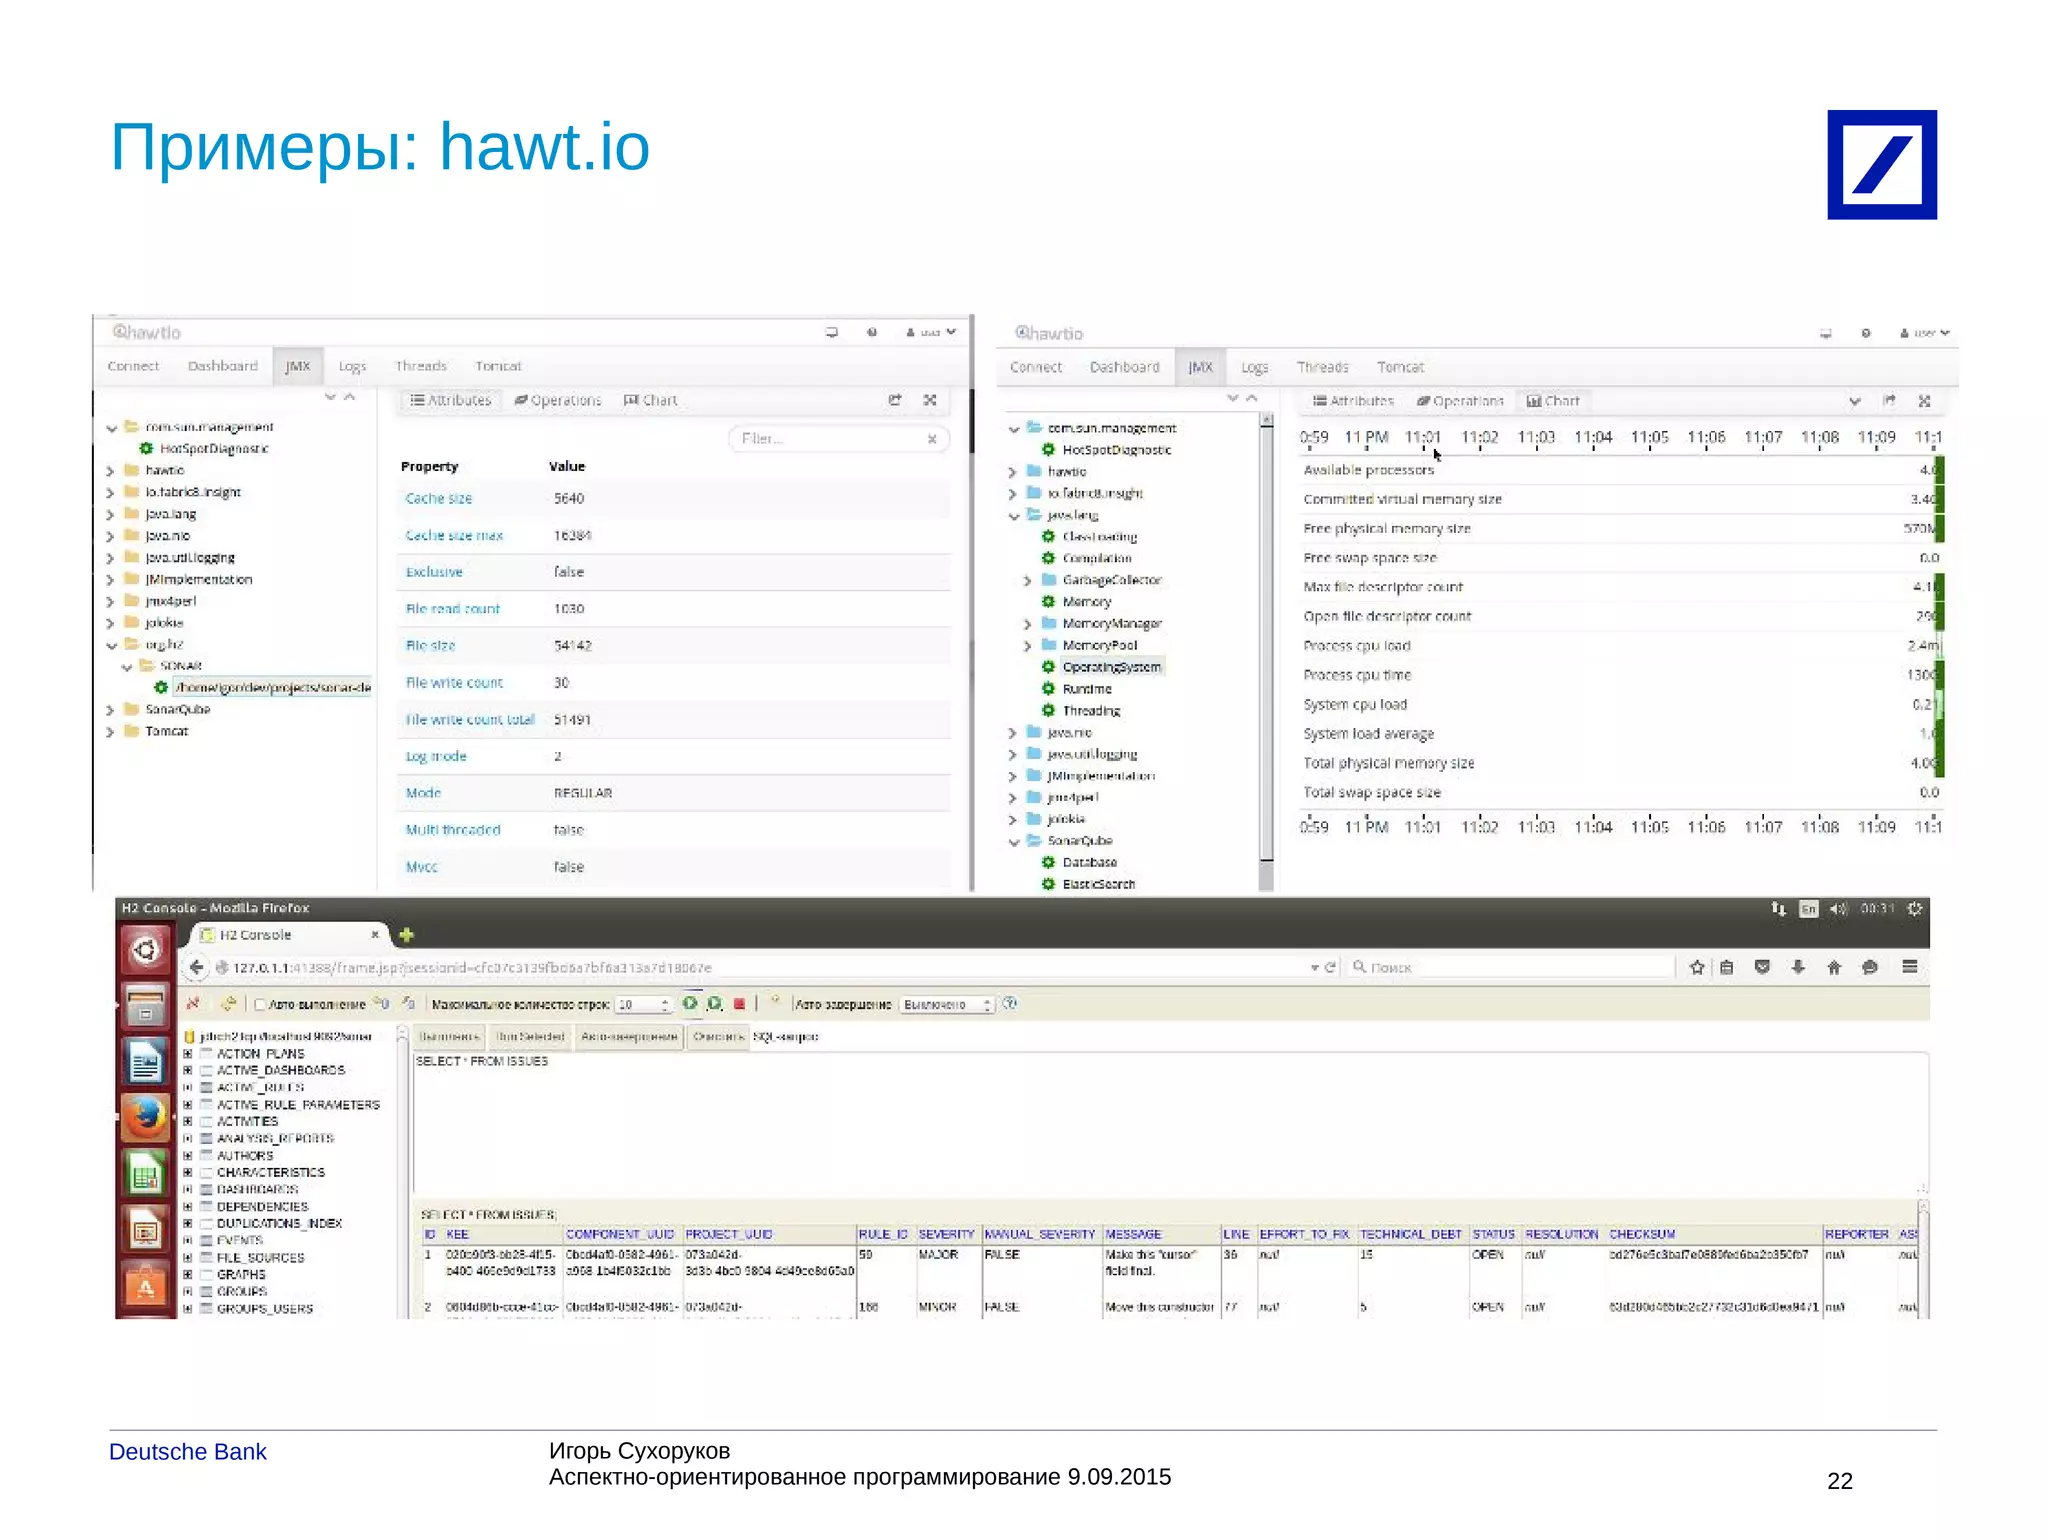Select OperatingSystem node in right hawtio tree
This screenshot has height=1540, width=2048.
pyautogui.click(x=1111, y=667)
